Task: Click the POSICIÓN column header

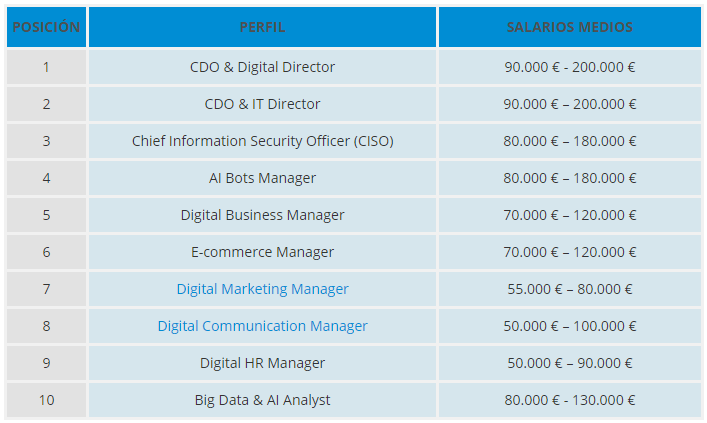Action: point(46,27)
